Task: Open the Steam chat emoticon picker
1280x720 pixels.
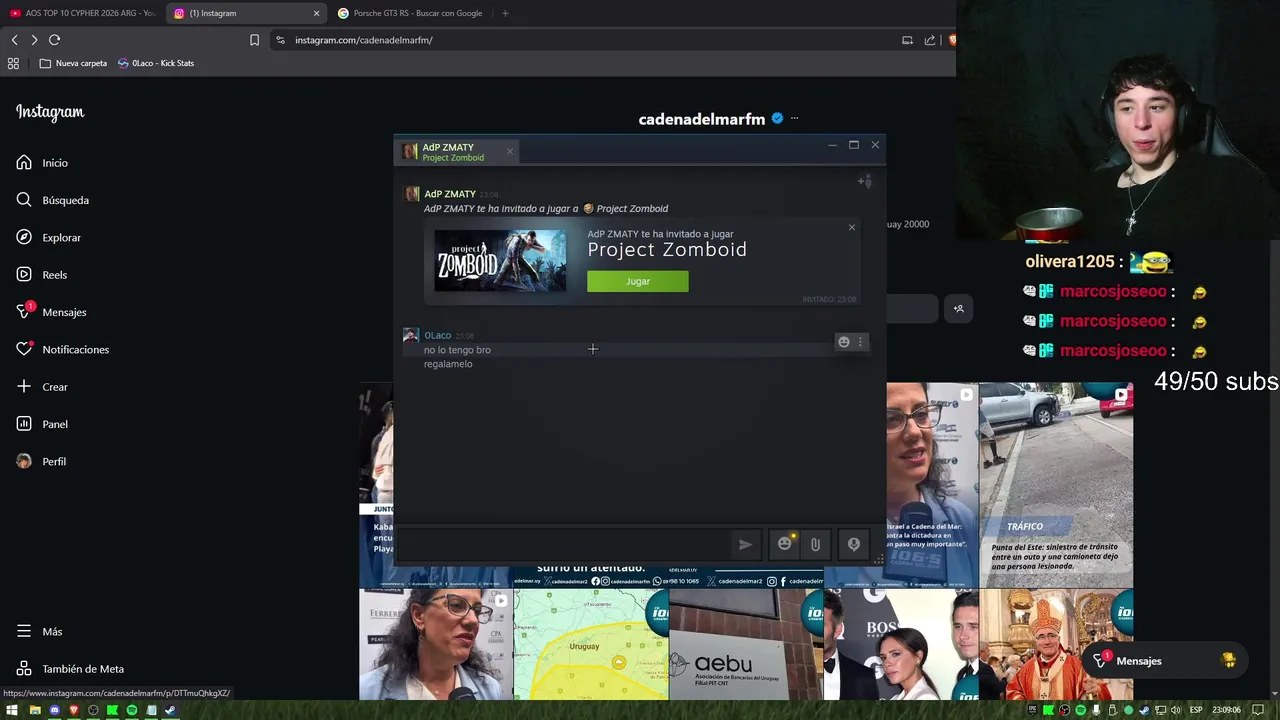Action: click(x=785, y=544)
